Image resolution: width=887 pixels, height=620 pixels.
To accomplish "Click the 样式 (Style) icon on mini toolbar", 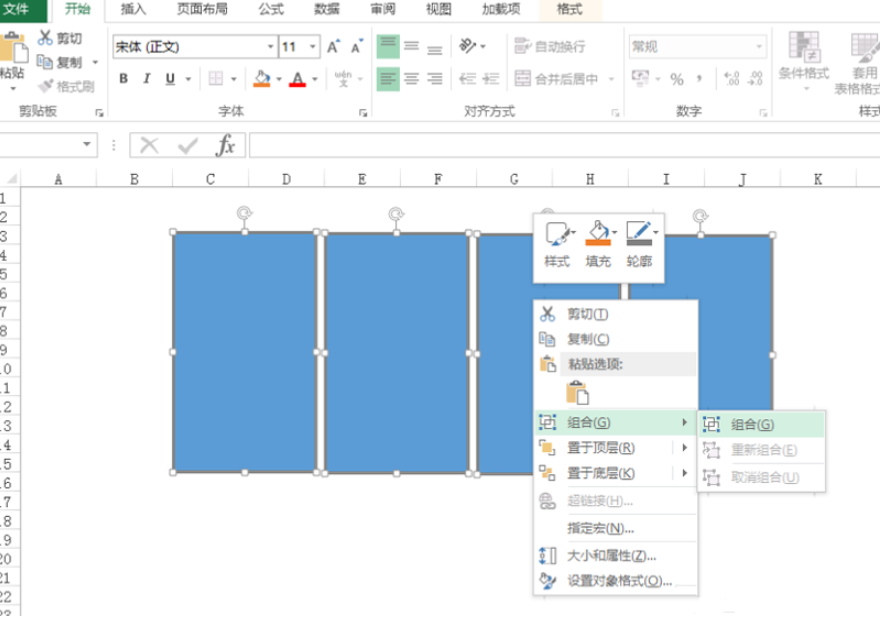I will 556,235.
